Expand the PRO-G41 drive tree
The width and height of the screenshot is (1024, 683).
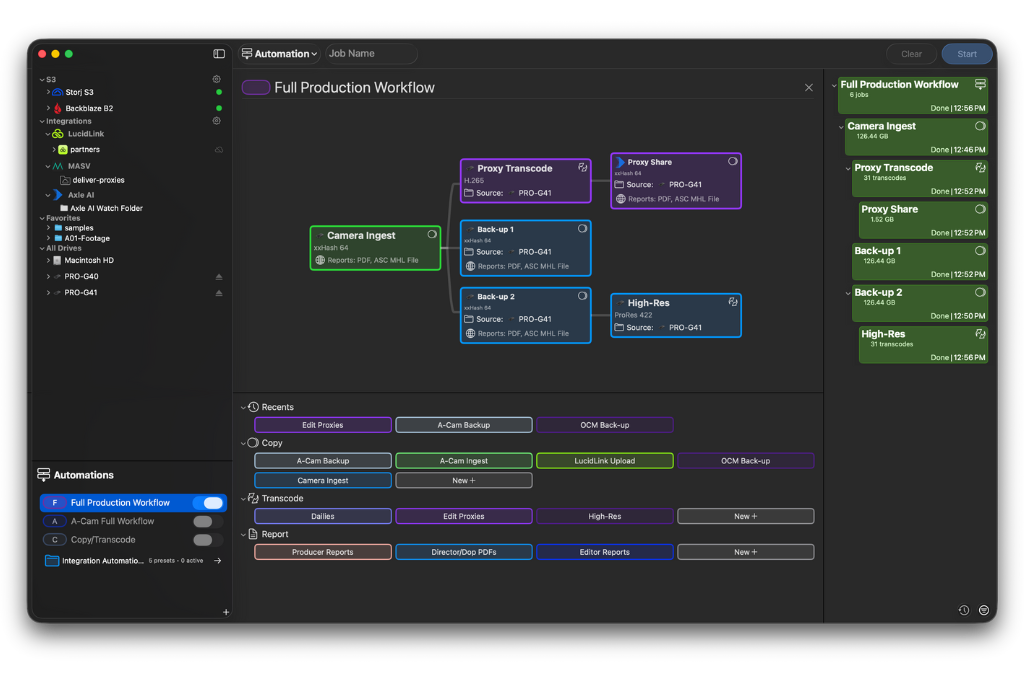48,293
